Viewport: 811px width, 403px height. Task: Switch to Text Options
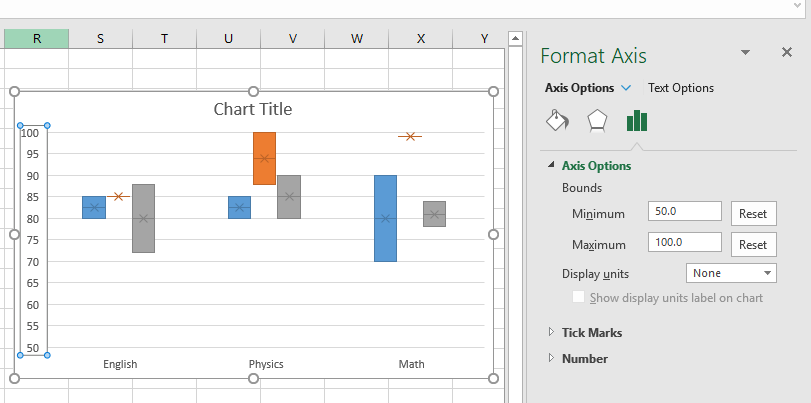681,88
